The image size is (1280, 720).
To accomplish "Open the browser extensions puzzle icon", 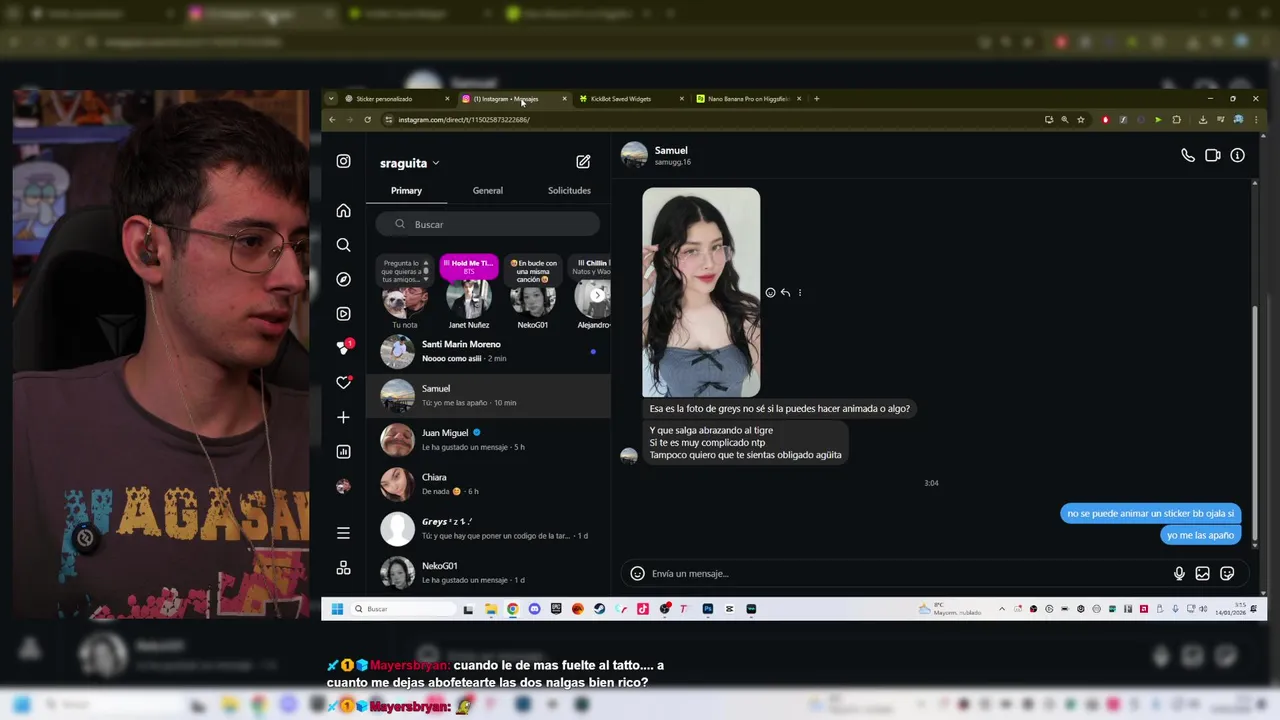I will [1177, 120].
